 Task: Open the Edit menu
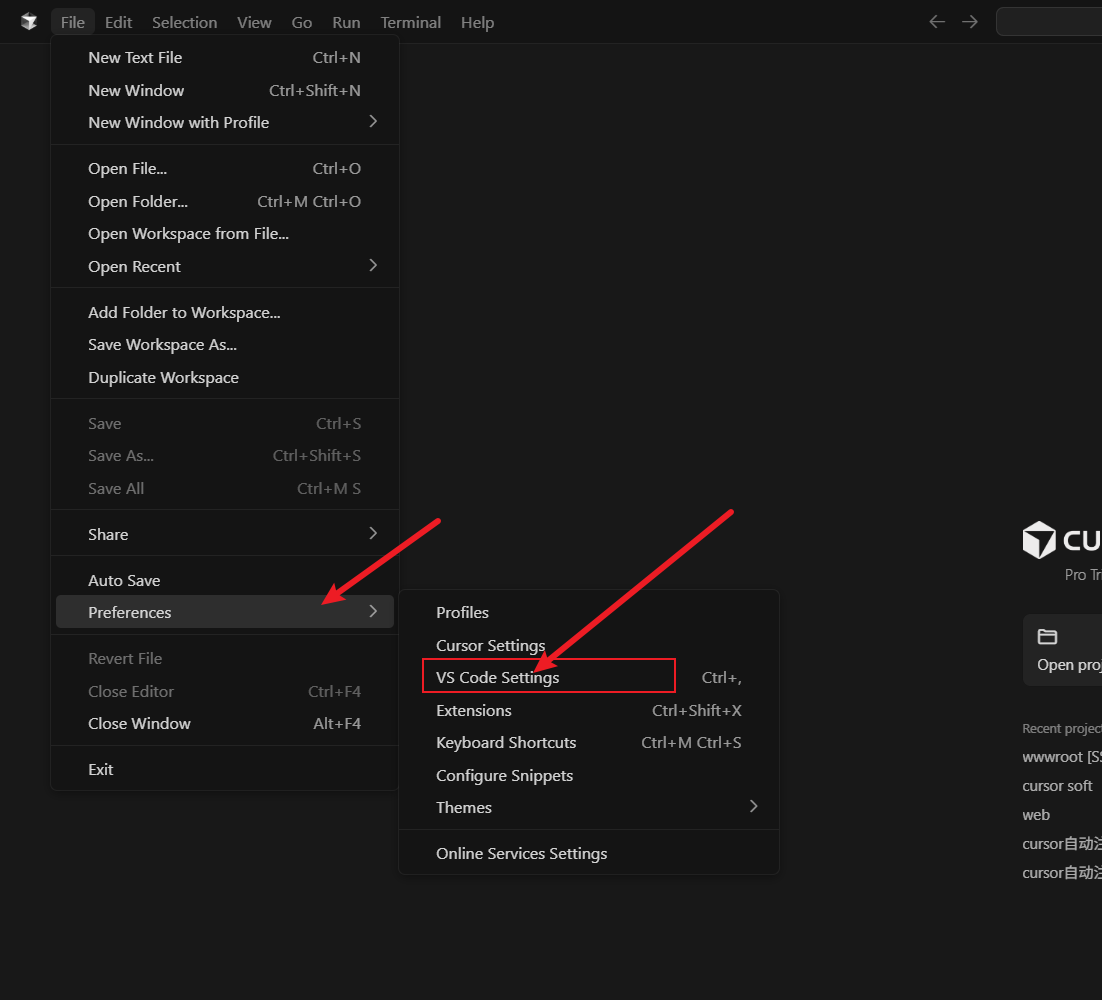click(x=118, y=22)
